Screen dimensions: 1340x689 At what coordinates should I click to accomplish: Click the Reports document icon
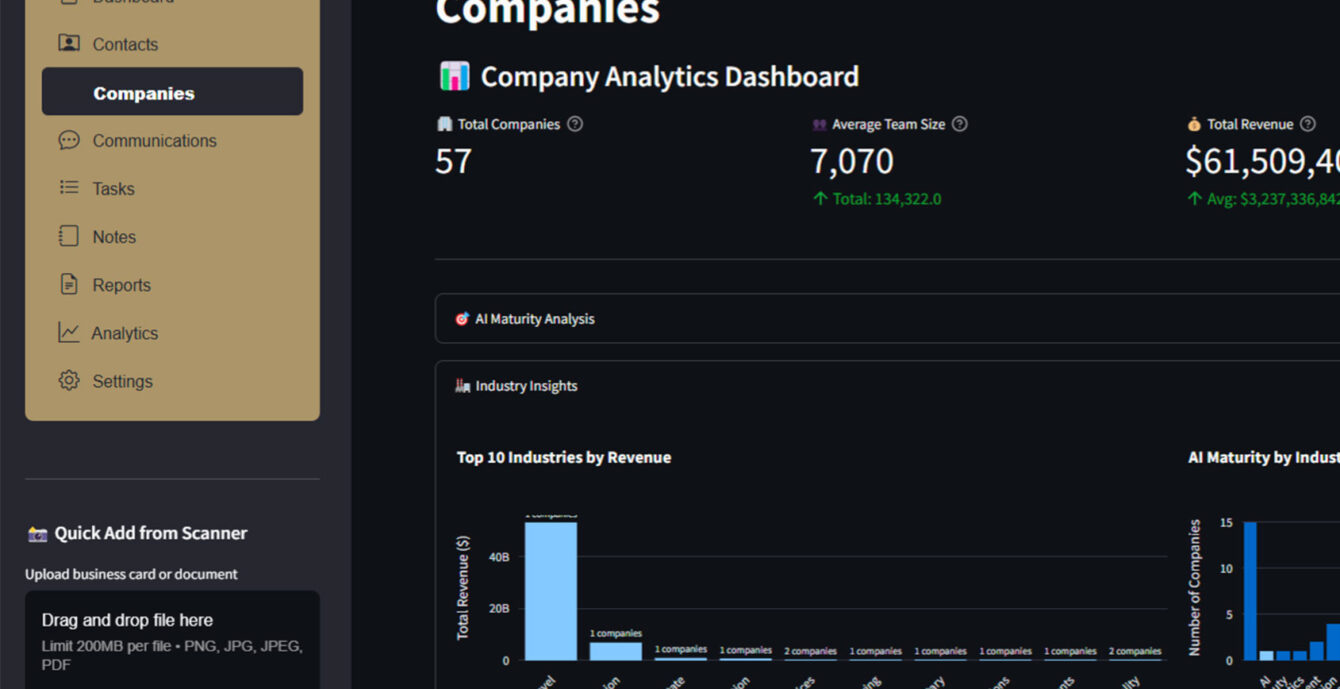(x=69, y=285)
